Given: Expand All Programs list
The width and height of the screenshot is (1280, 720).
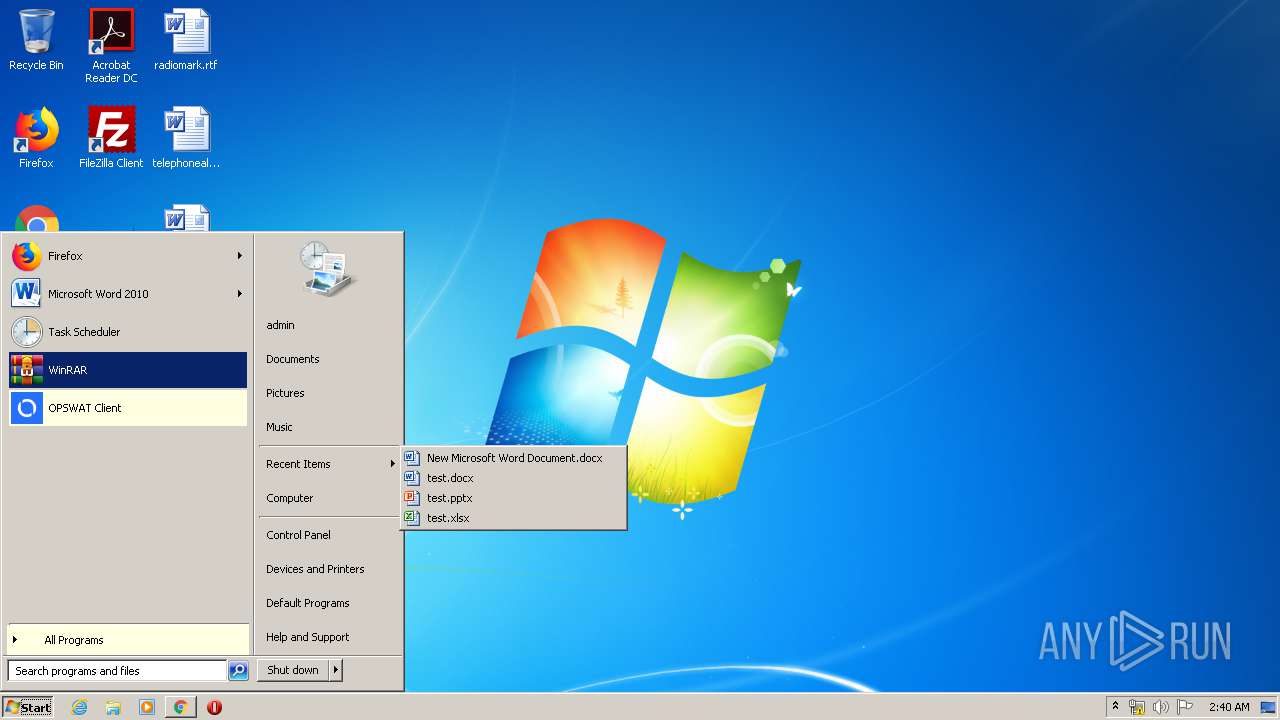Looking at the screenshot, I should [128, 640].
